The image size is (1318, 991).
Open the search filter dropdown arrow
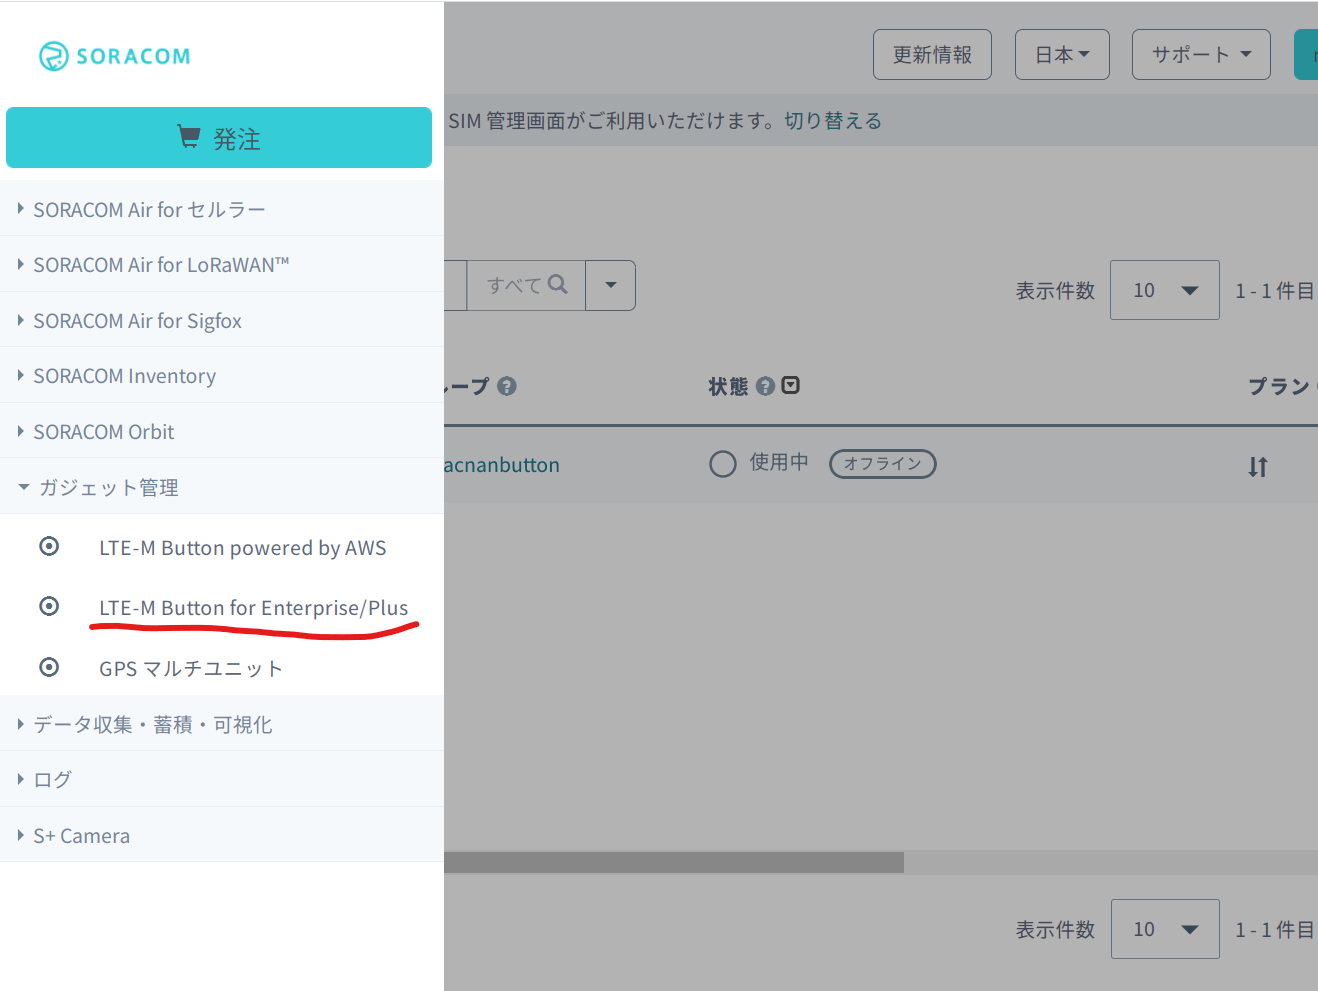[610, 285]
